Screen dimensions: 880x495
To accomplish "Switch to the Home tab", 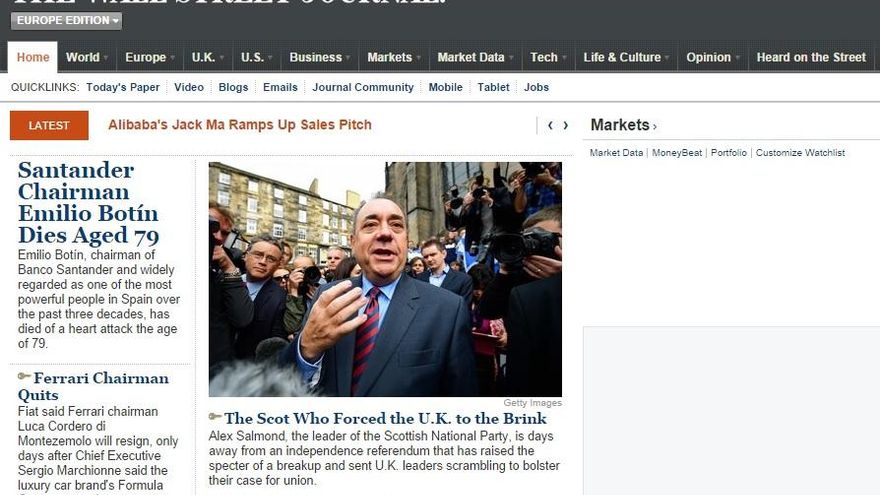I will pos(33,57).
